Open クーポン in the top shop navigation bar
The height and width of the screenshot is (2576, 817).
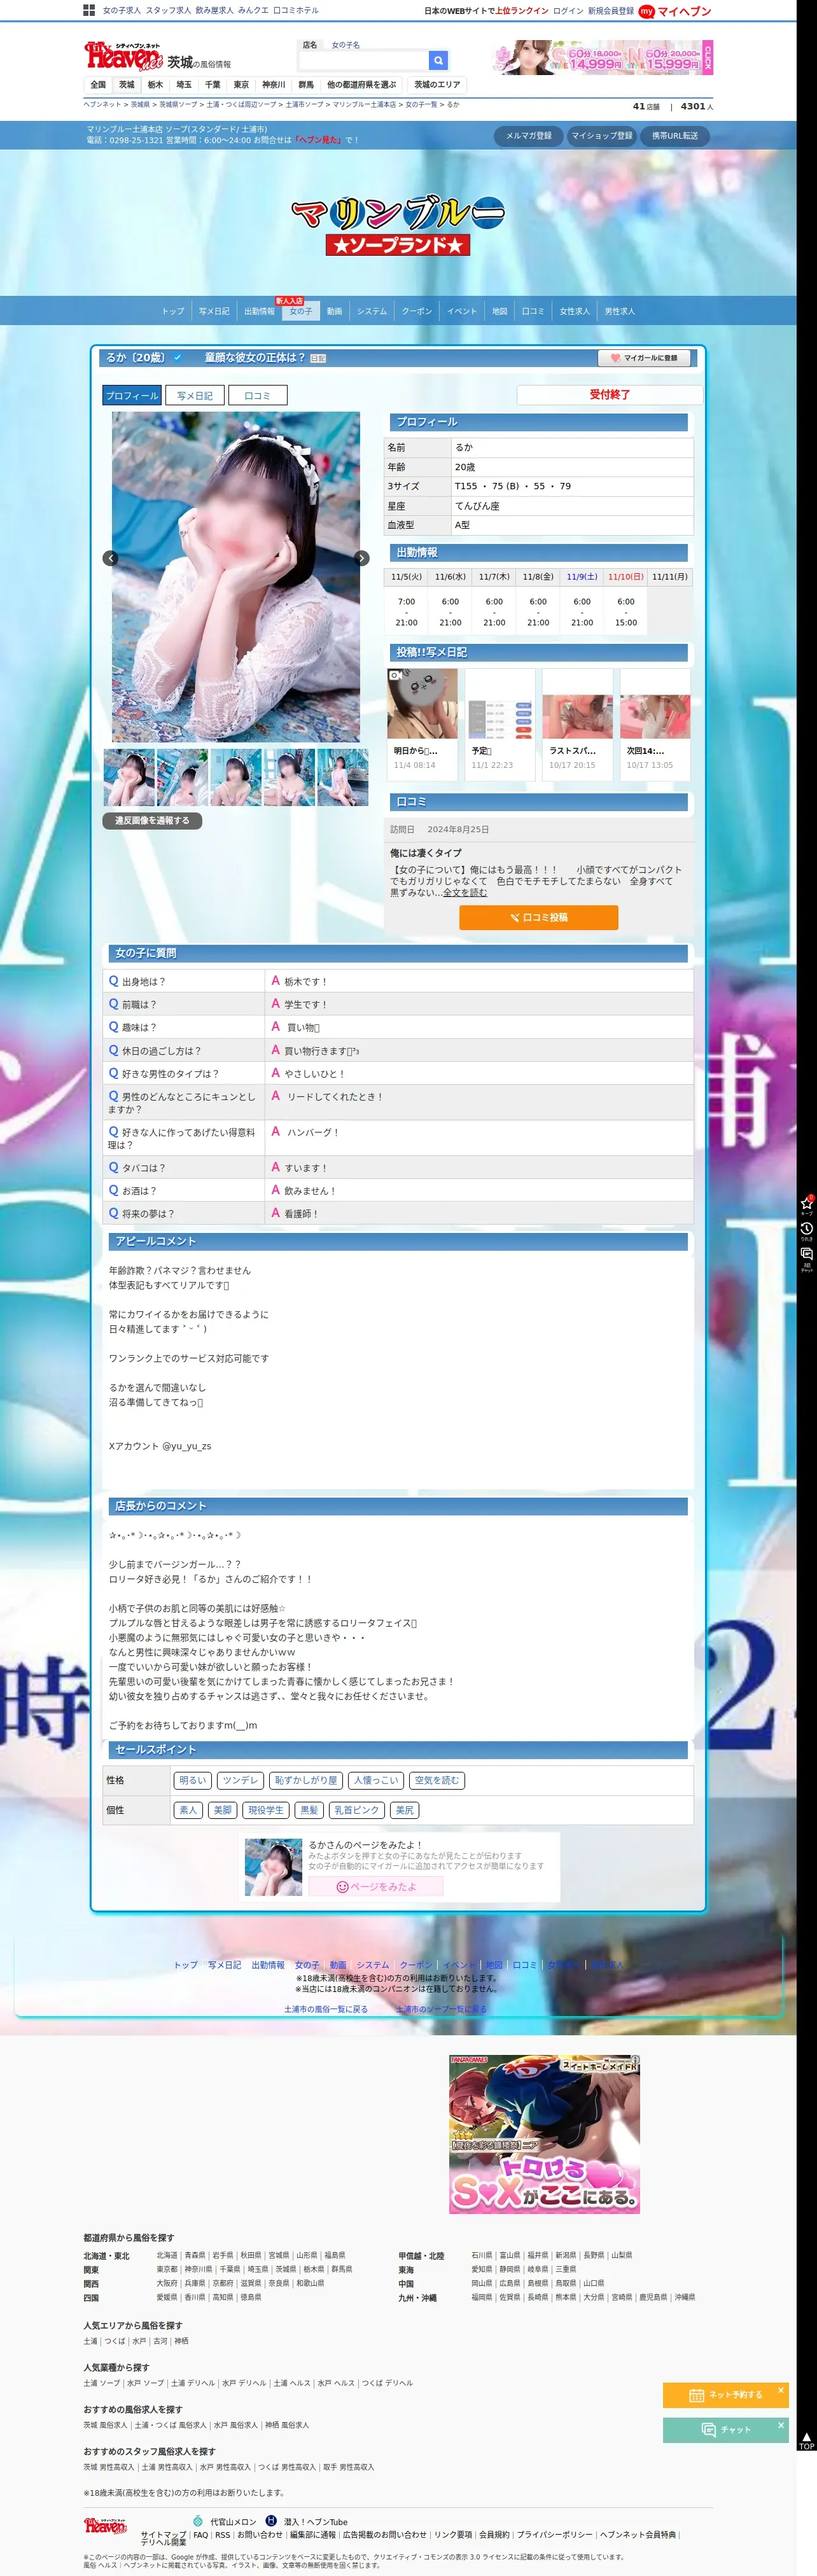(417, 311)
